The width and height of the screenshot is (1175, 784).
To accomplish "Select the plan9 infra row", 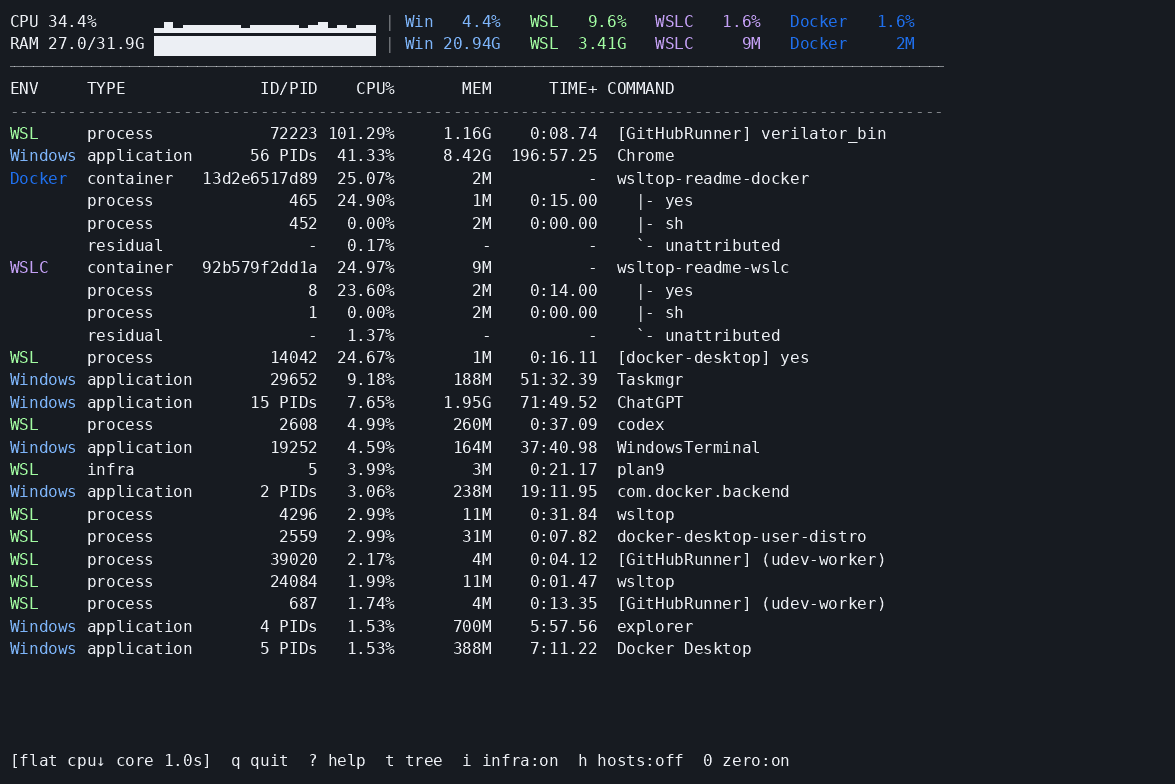I will tap(337, 469).
